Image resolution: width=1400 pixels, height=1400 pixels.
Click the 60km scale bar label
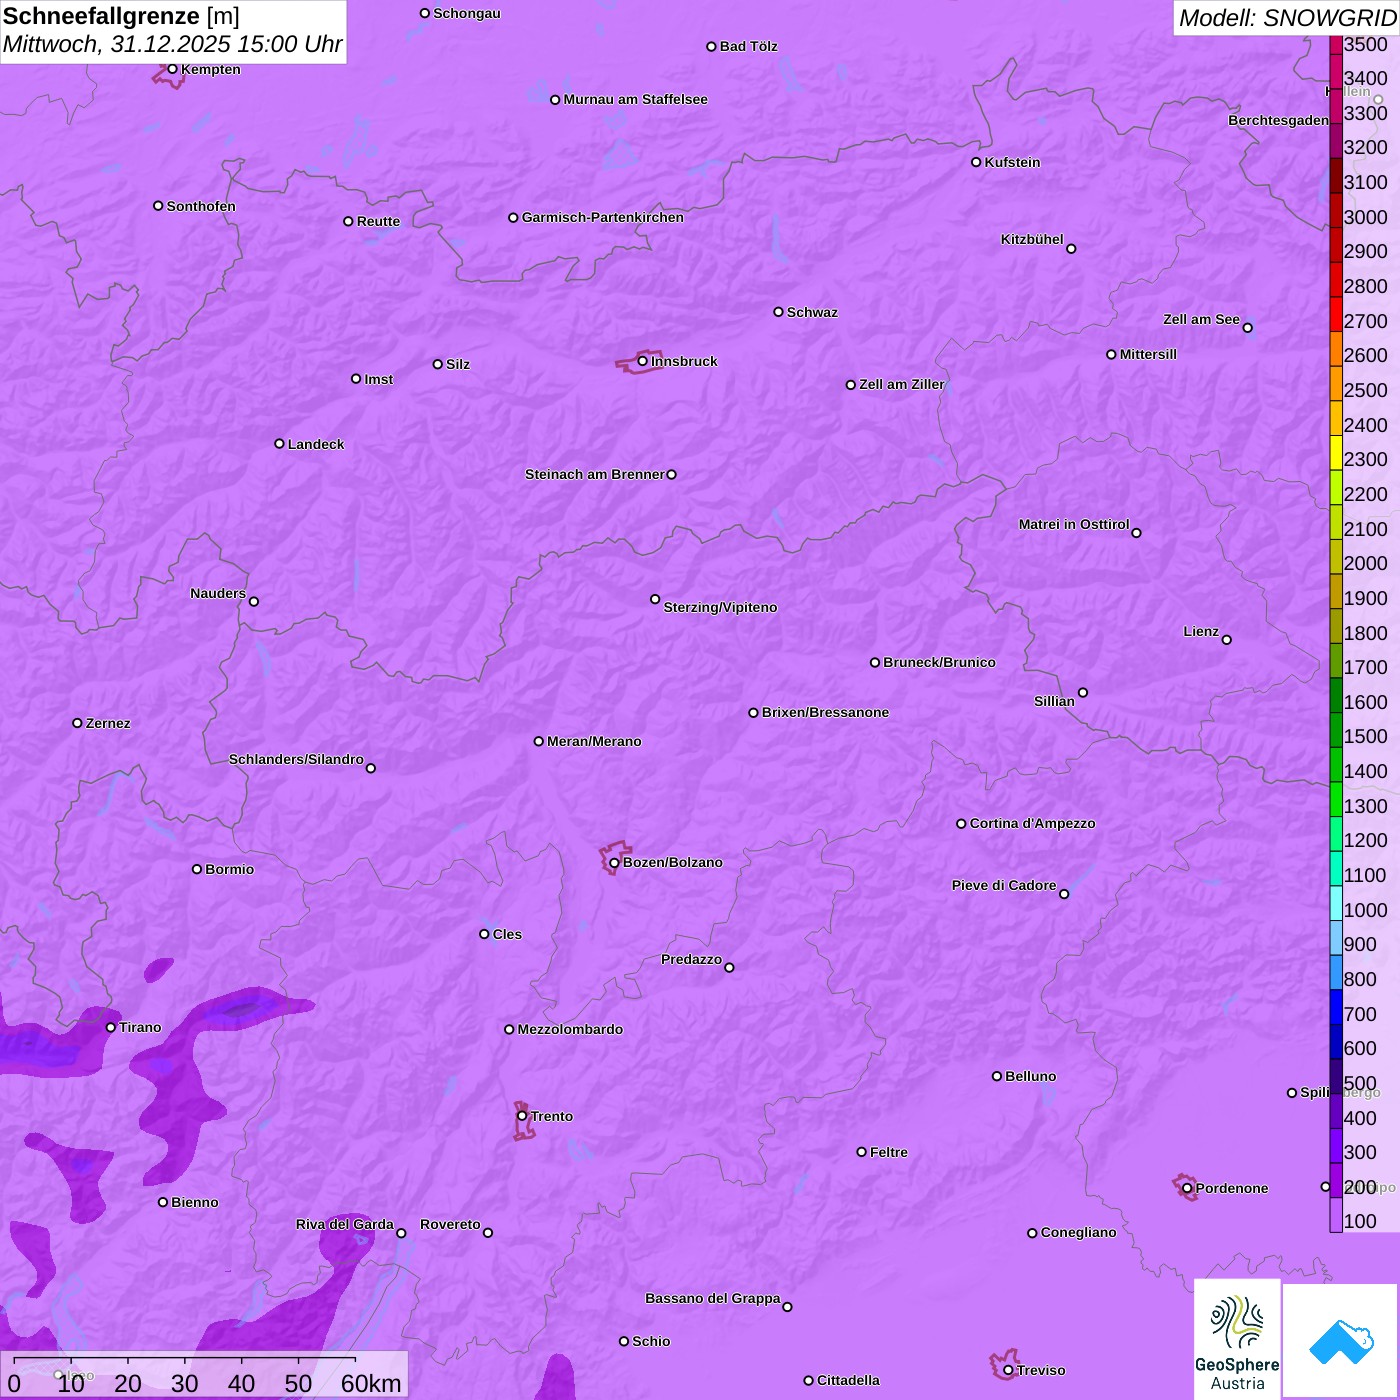point(371,1383)
